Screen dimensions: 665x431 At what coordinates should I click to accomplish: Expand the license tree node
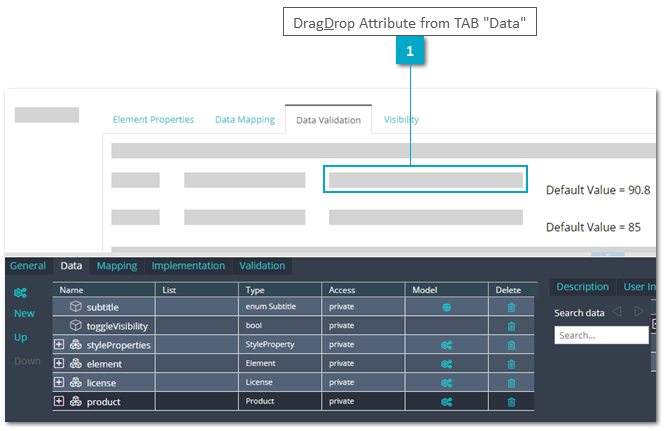[x=59, y=382]
